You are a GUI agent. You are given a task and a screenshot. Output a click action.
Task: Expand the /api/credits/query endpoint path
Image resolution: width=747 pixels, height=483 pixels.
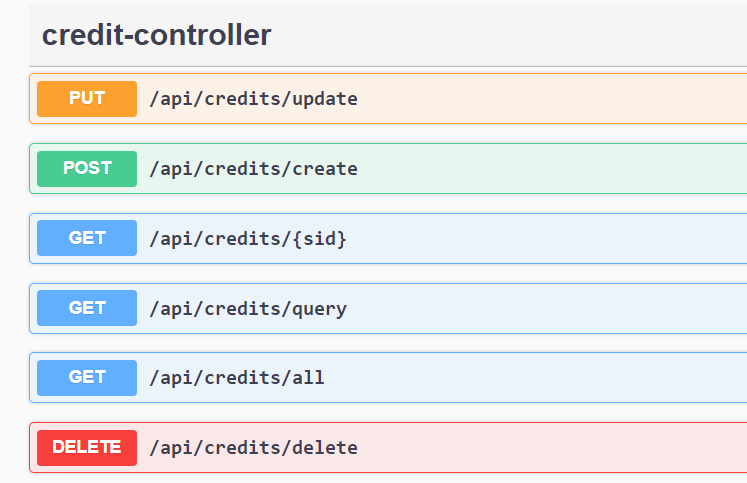pyautogui.click(x=248, y=309)
